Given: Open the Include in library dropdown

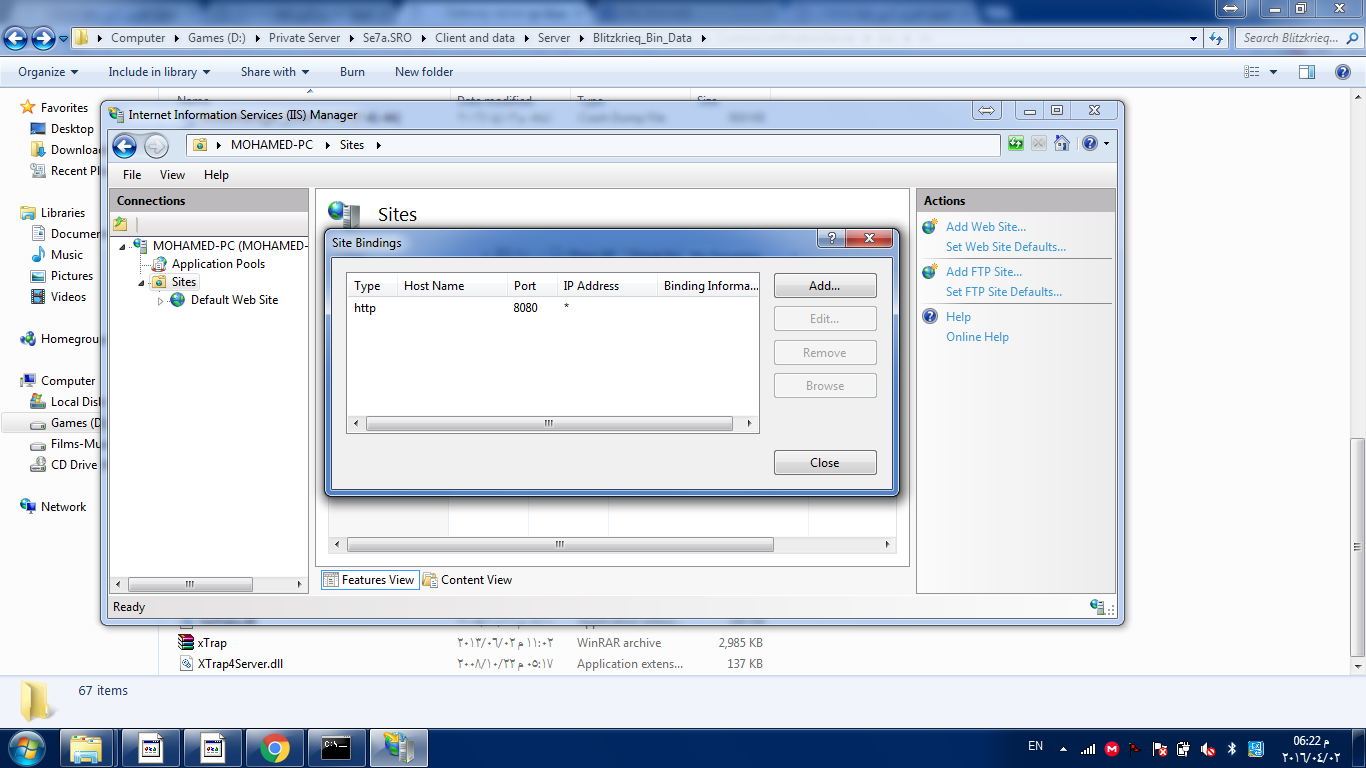Looking at the screenshot, I should point(159,72).
